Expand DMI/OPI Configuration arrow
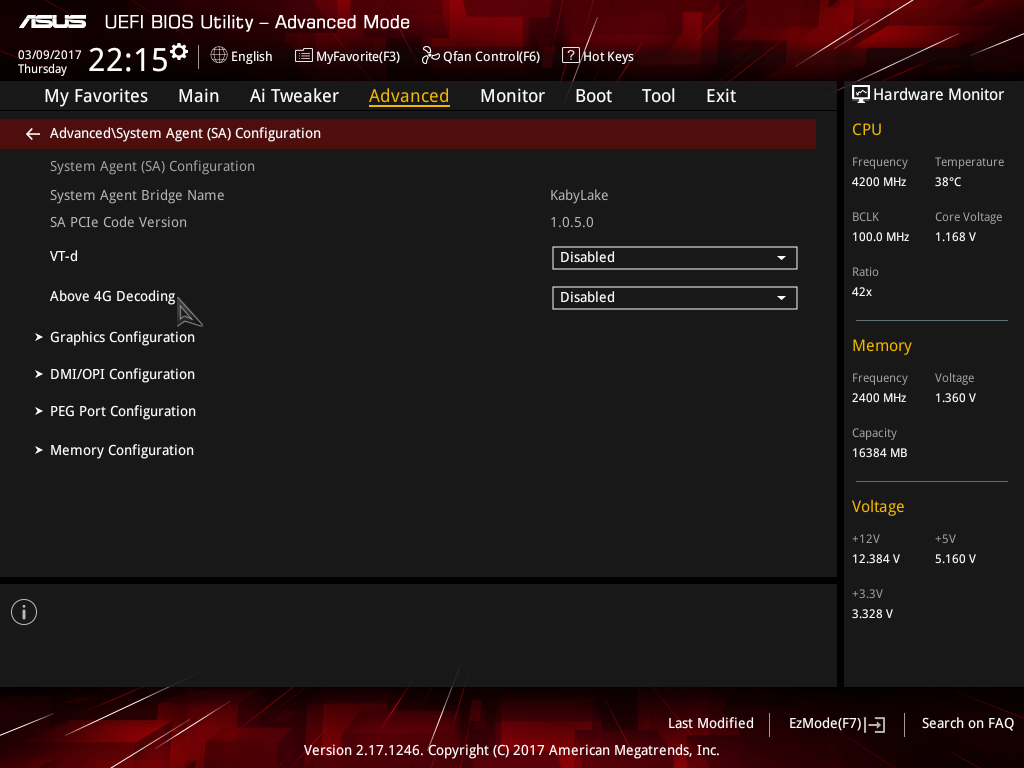The height and width of the screenshot is (768, 1024). (x=39, y=374)
